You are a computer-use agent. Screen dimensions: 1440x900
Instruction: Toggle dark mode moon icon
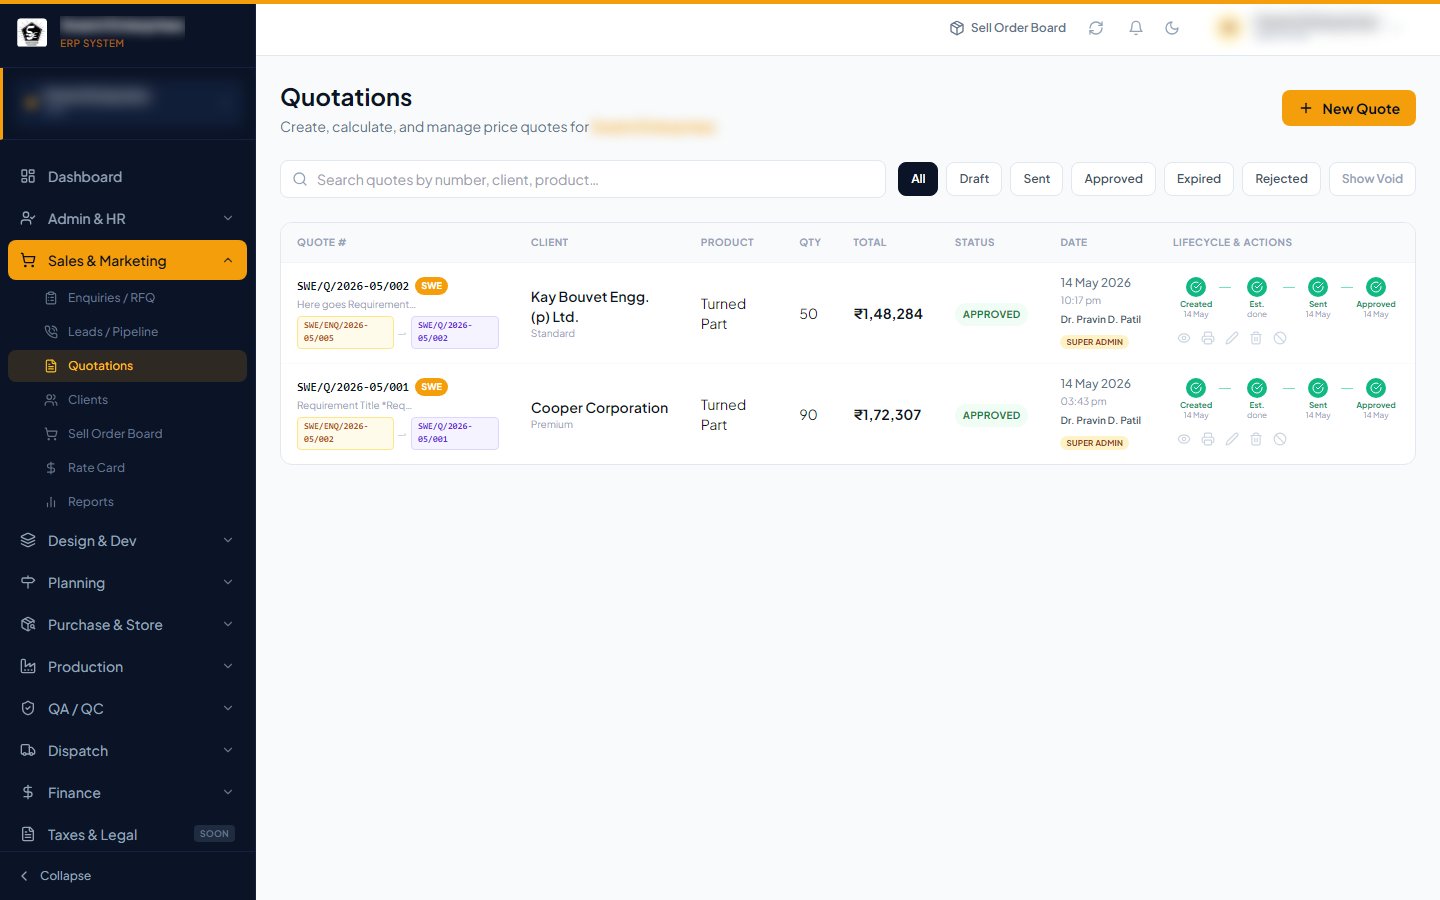(1172, 28)
